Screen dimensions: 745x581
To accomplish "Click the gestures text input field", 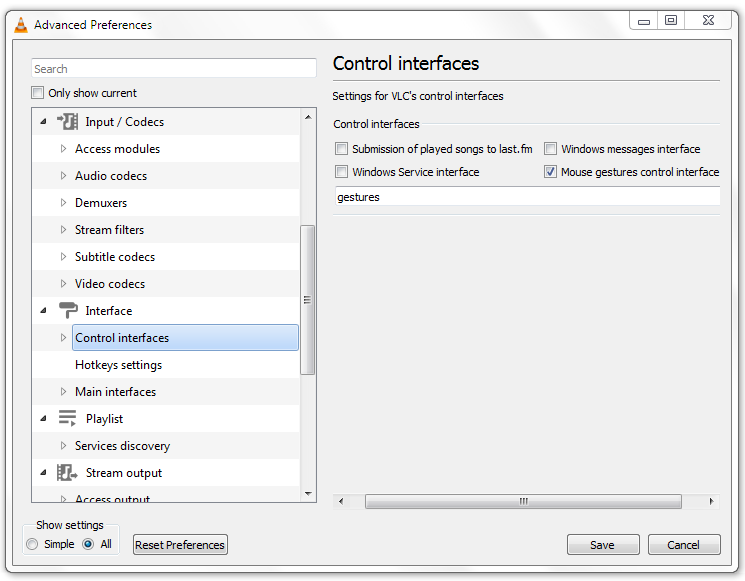I will [527, 197].
